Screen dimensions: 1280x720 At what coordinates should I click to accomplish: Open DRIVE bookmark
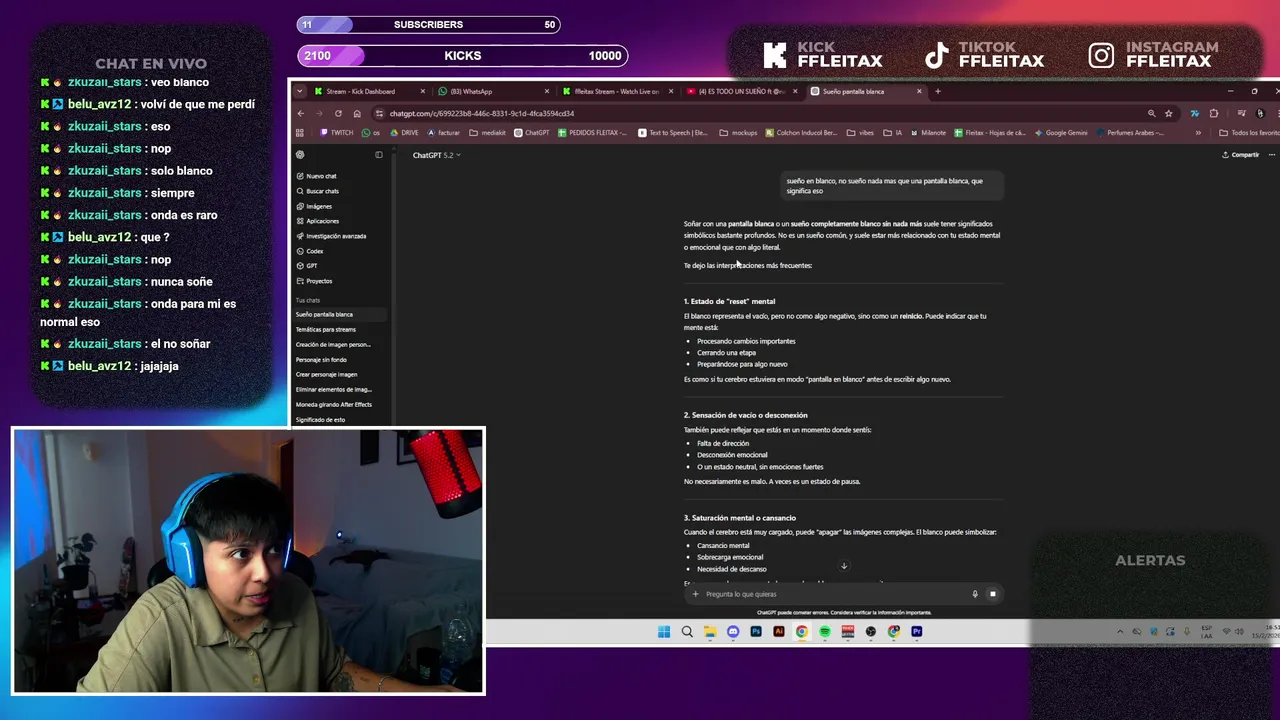pos(404,132)
